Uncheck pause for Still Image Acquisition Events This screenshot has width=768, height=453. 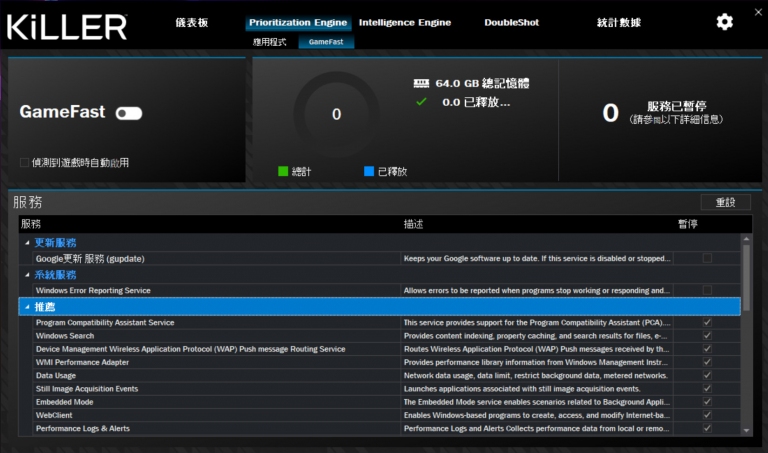pyautogui.click(x=707, y=388)
